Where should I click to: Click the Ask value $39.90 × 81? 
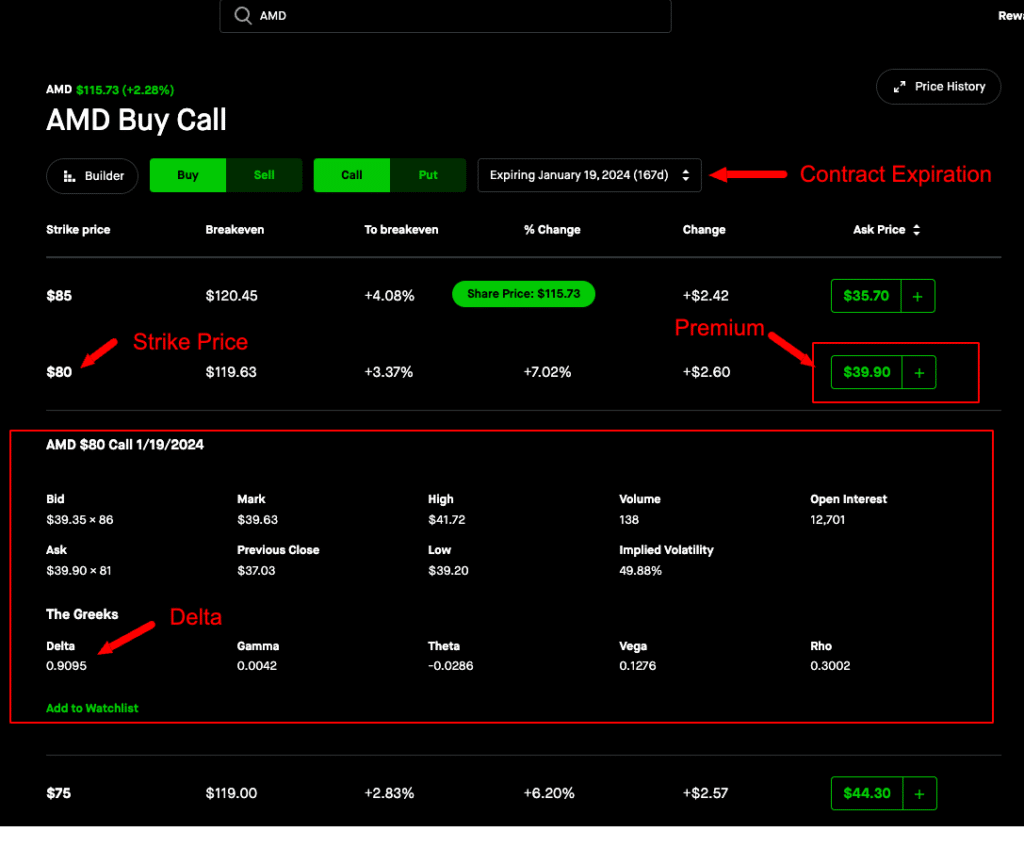click(x=78, y=571)
